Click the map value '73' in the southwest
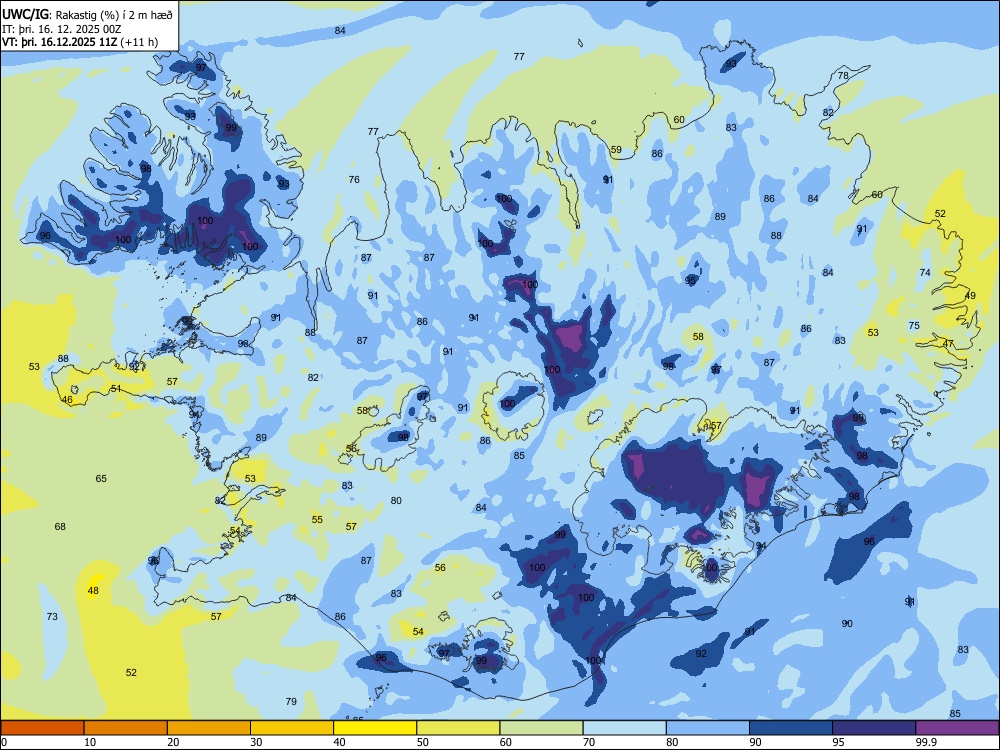 [52, 616]
